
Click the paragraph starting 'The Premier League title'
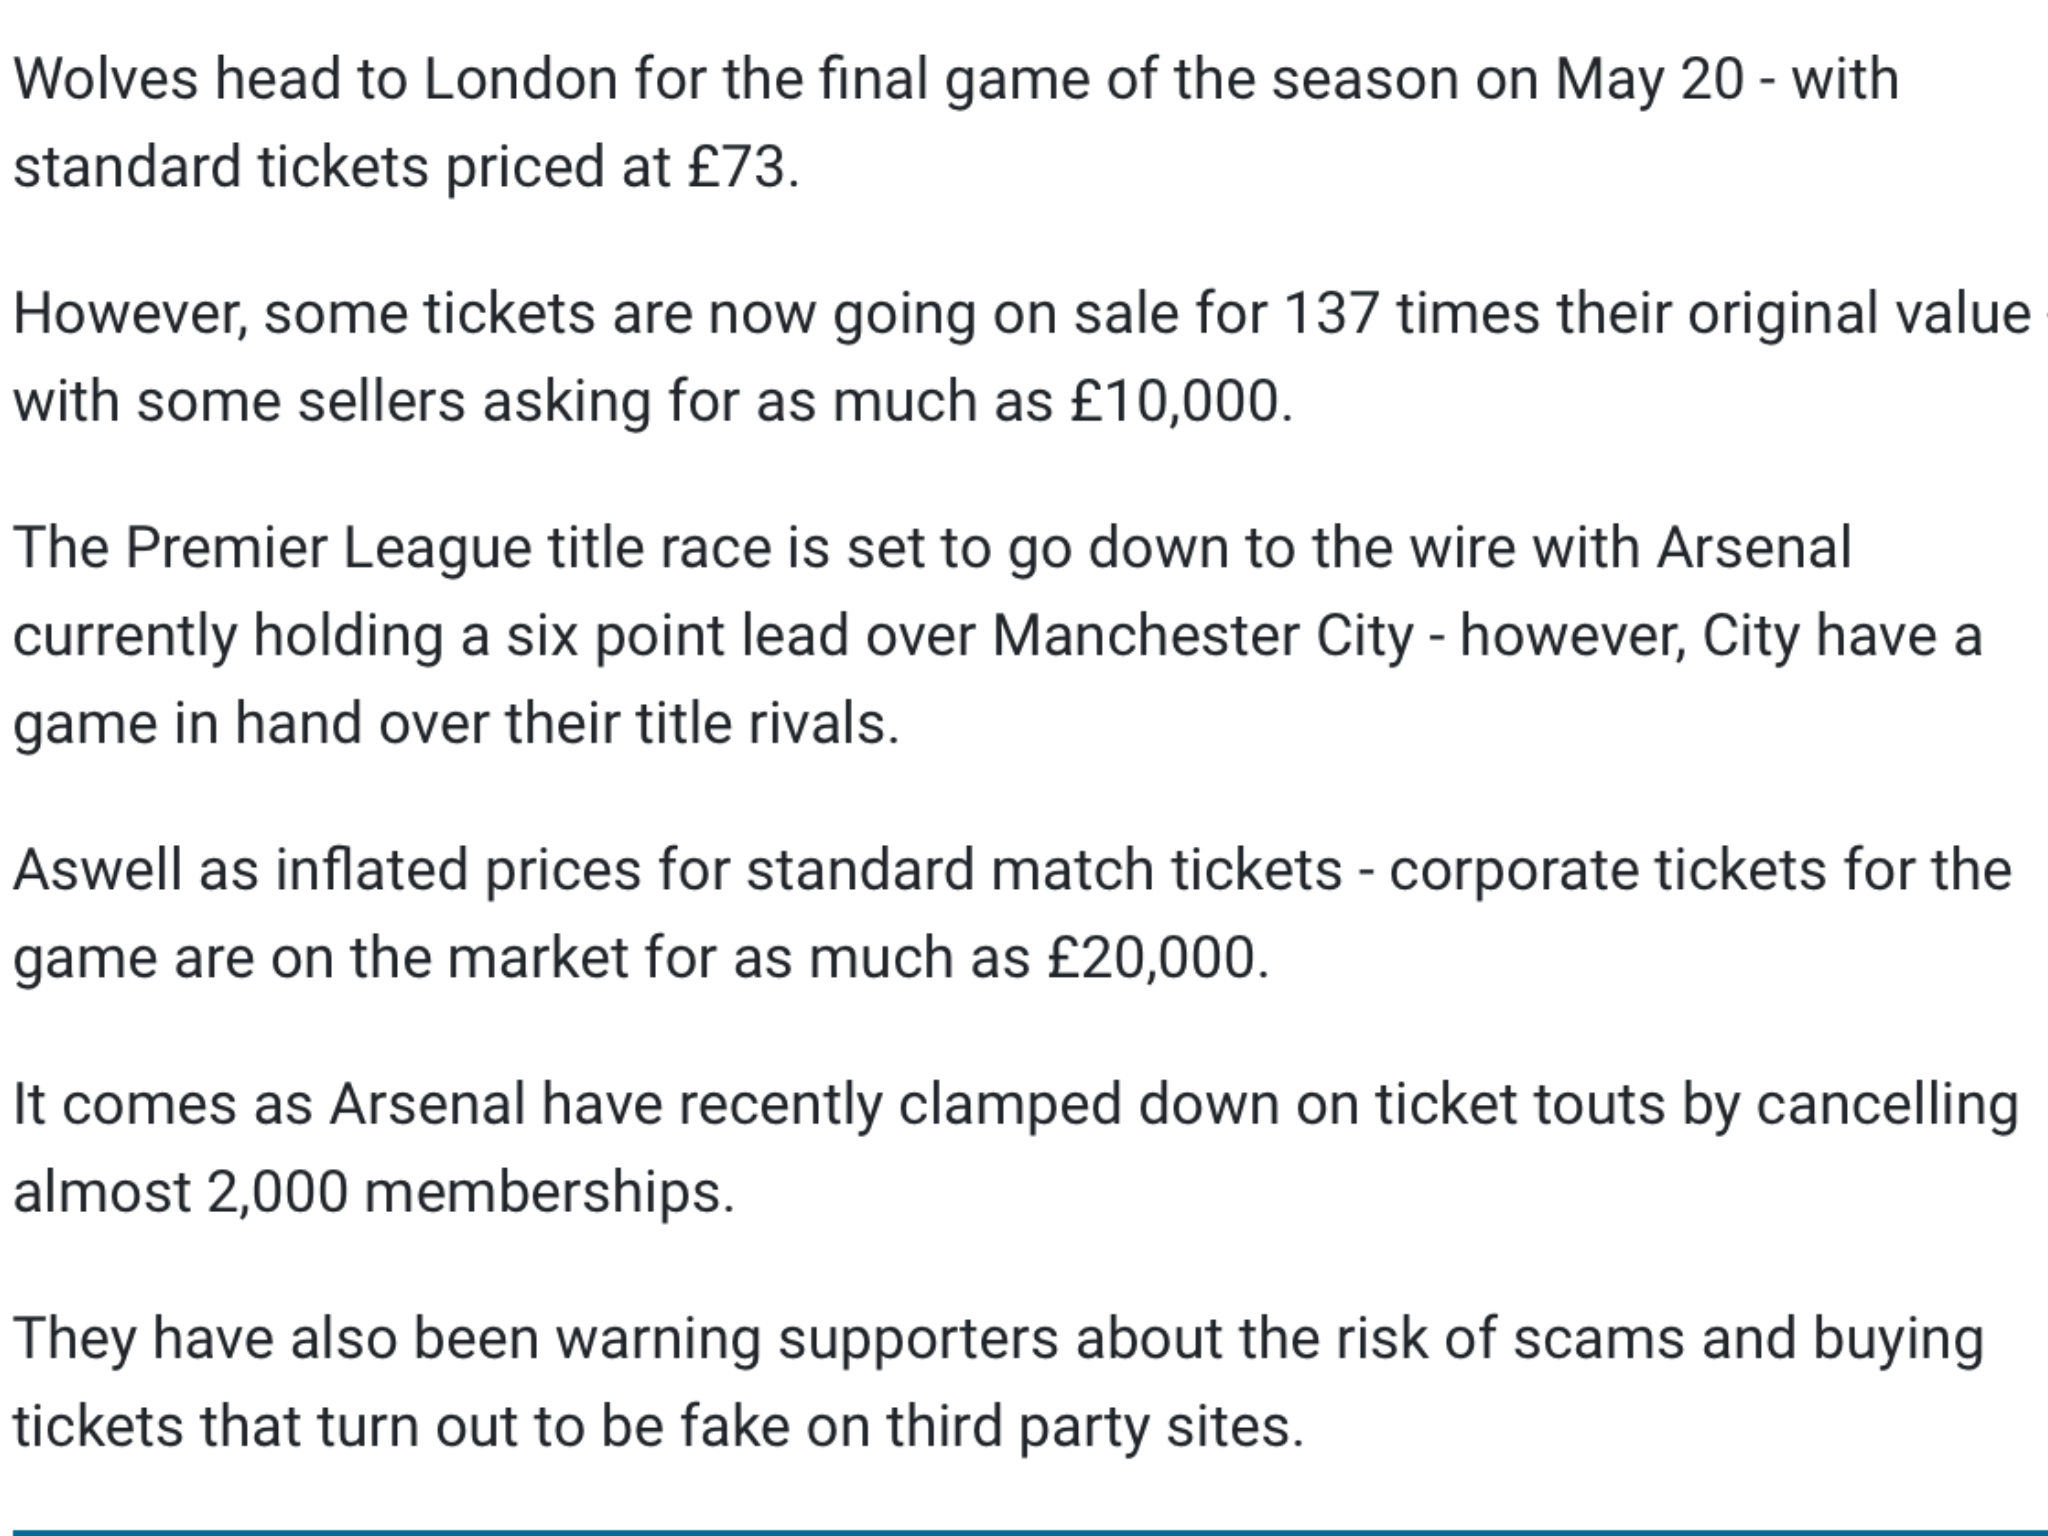point(997,635)
